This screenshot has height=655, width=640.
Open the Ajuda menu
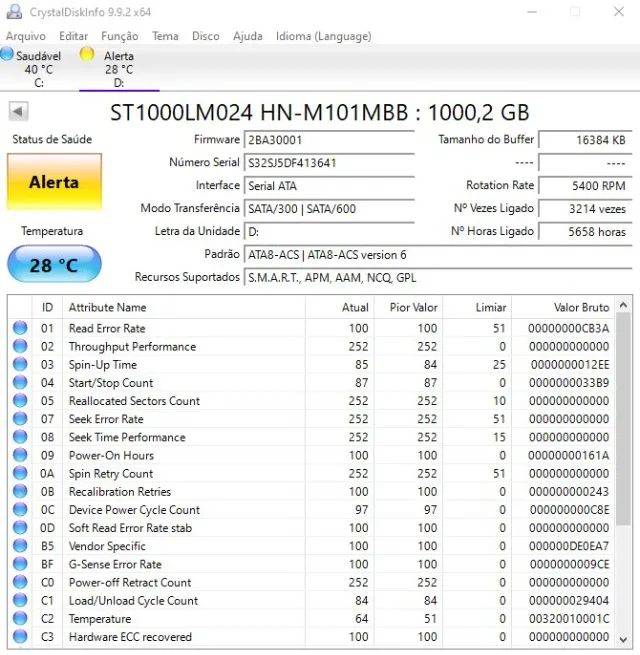pos(247,36)
